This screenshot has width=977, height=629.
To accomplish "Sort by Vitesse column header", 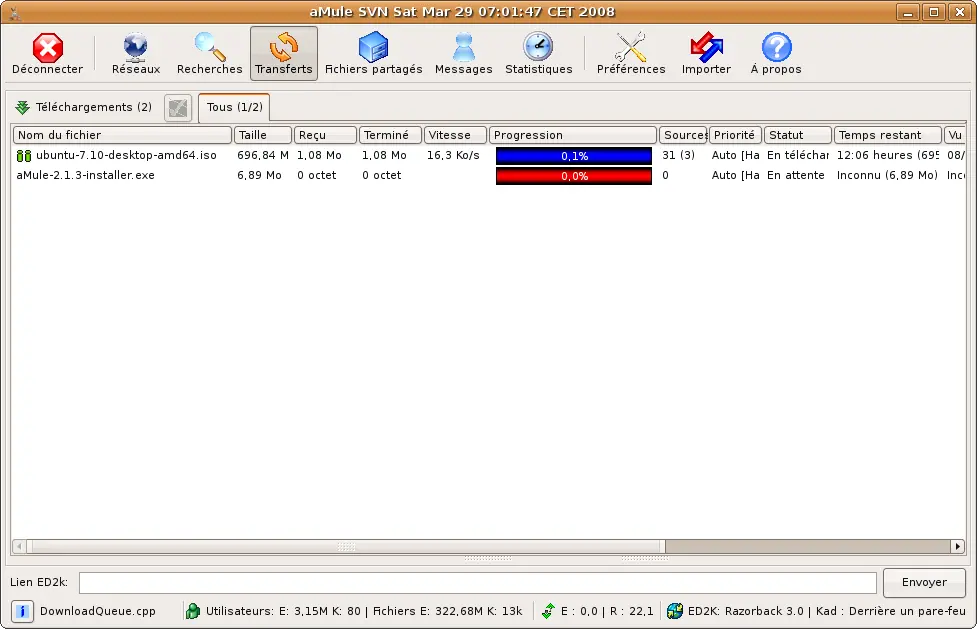I will (455, 135).
